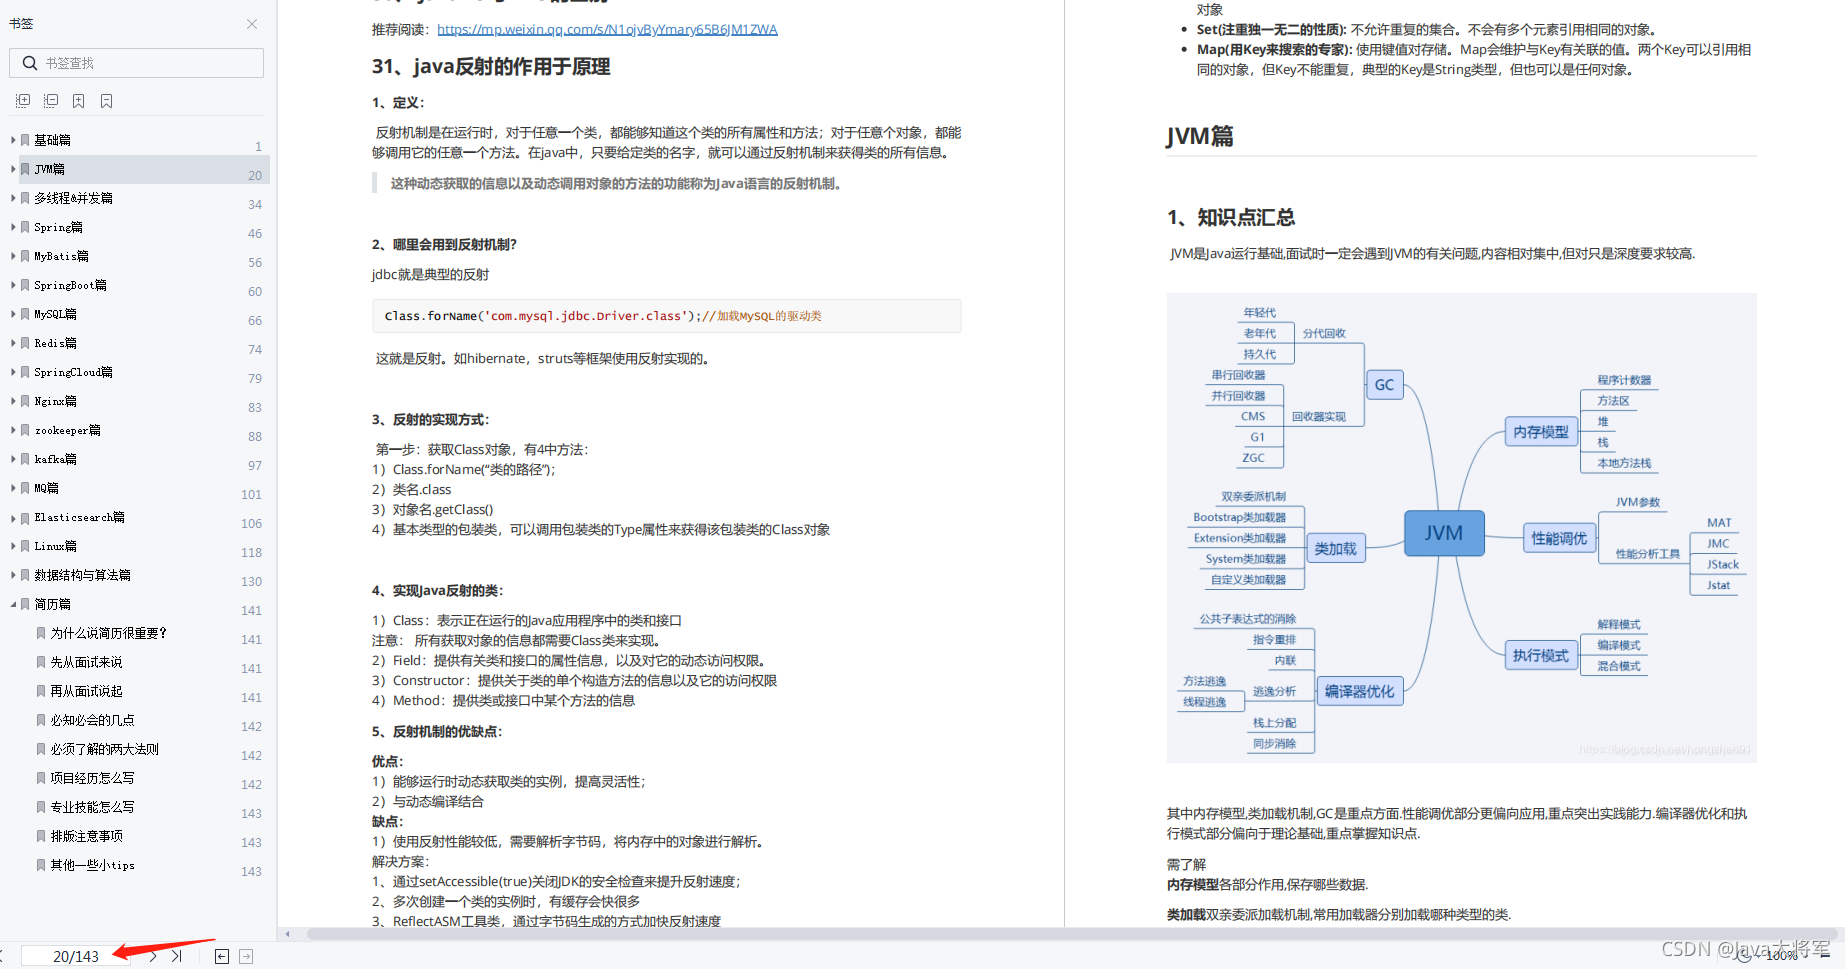Image resolution: width=1845 pixels, height=969 pixels.
Task: Jump to the last page icon
Action: tap(177, 957)
